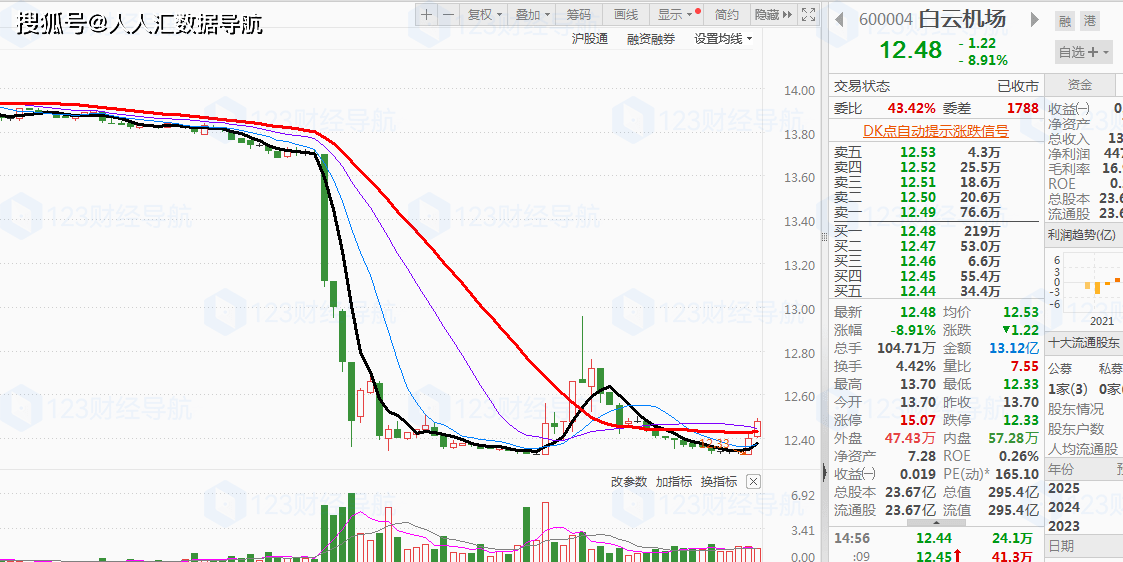Open DK点自动提示涨跌信号 link
The width and height of the screenshot is (1123, 562).
[935, 131]
